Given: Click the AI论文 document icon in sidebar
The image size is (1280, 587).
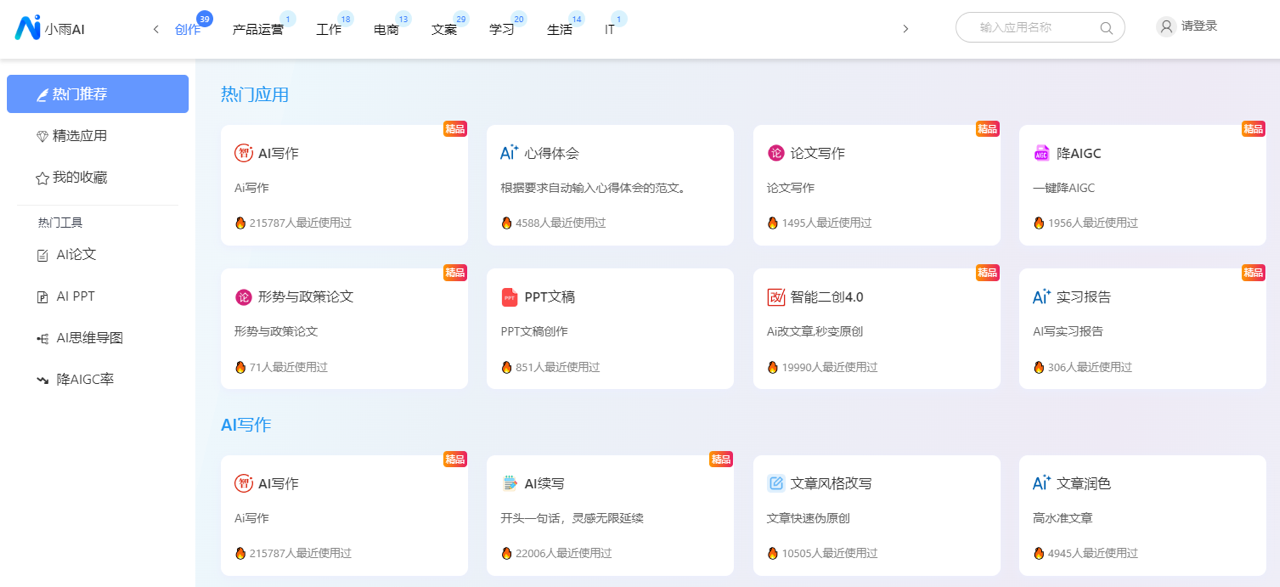Looking at the screenshot, I should click(x=42, y=255).
